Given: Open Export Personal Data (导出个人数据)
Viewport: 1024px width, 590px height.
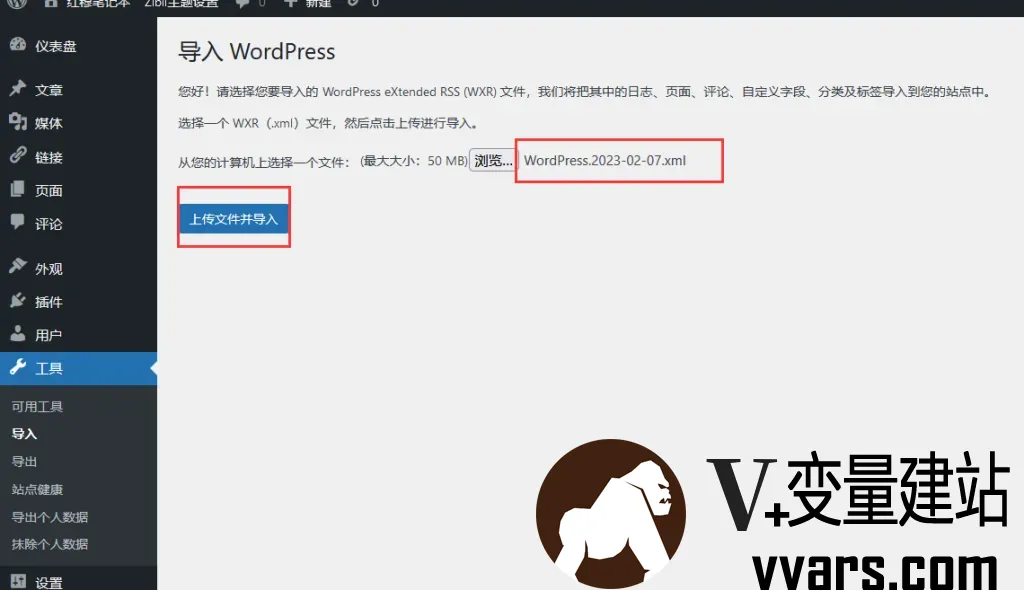Looking at the screenshot, I should coord(49,517).
